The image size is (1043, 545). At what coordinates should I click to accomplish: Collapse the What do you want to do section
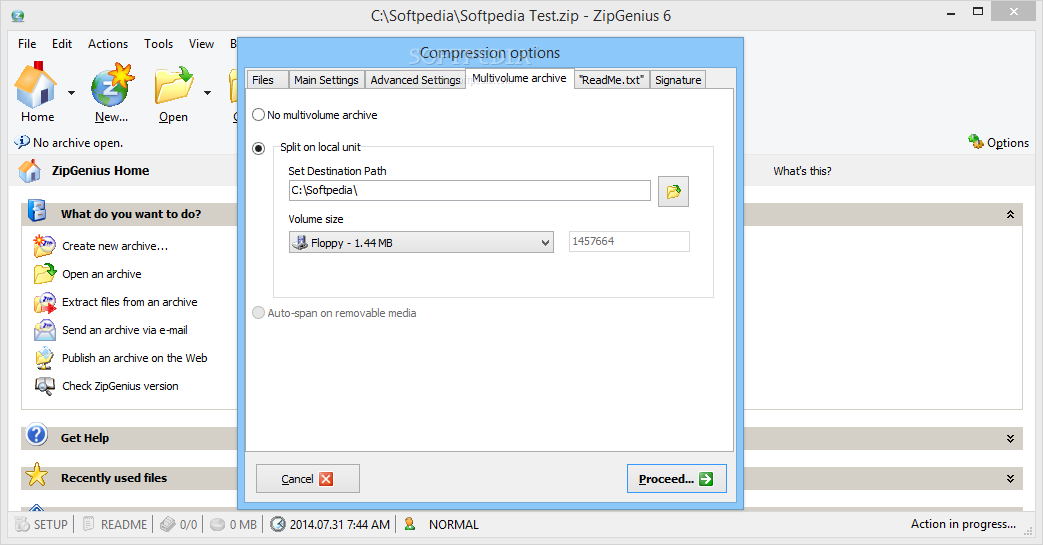[1010, 214]
